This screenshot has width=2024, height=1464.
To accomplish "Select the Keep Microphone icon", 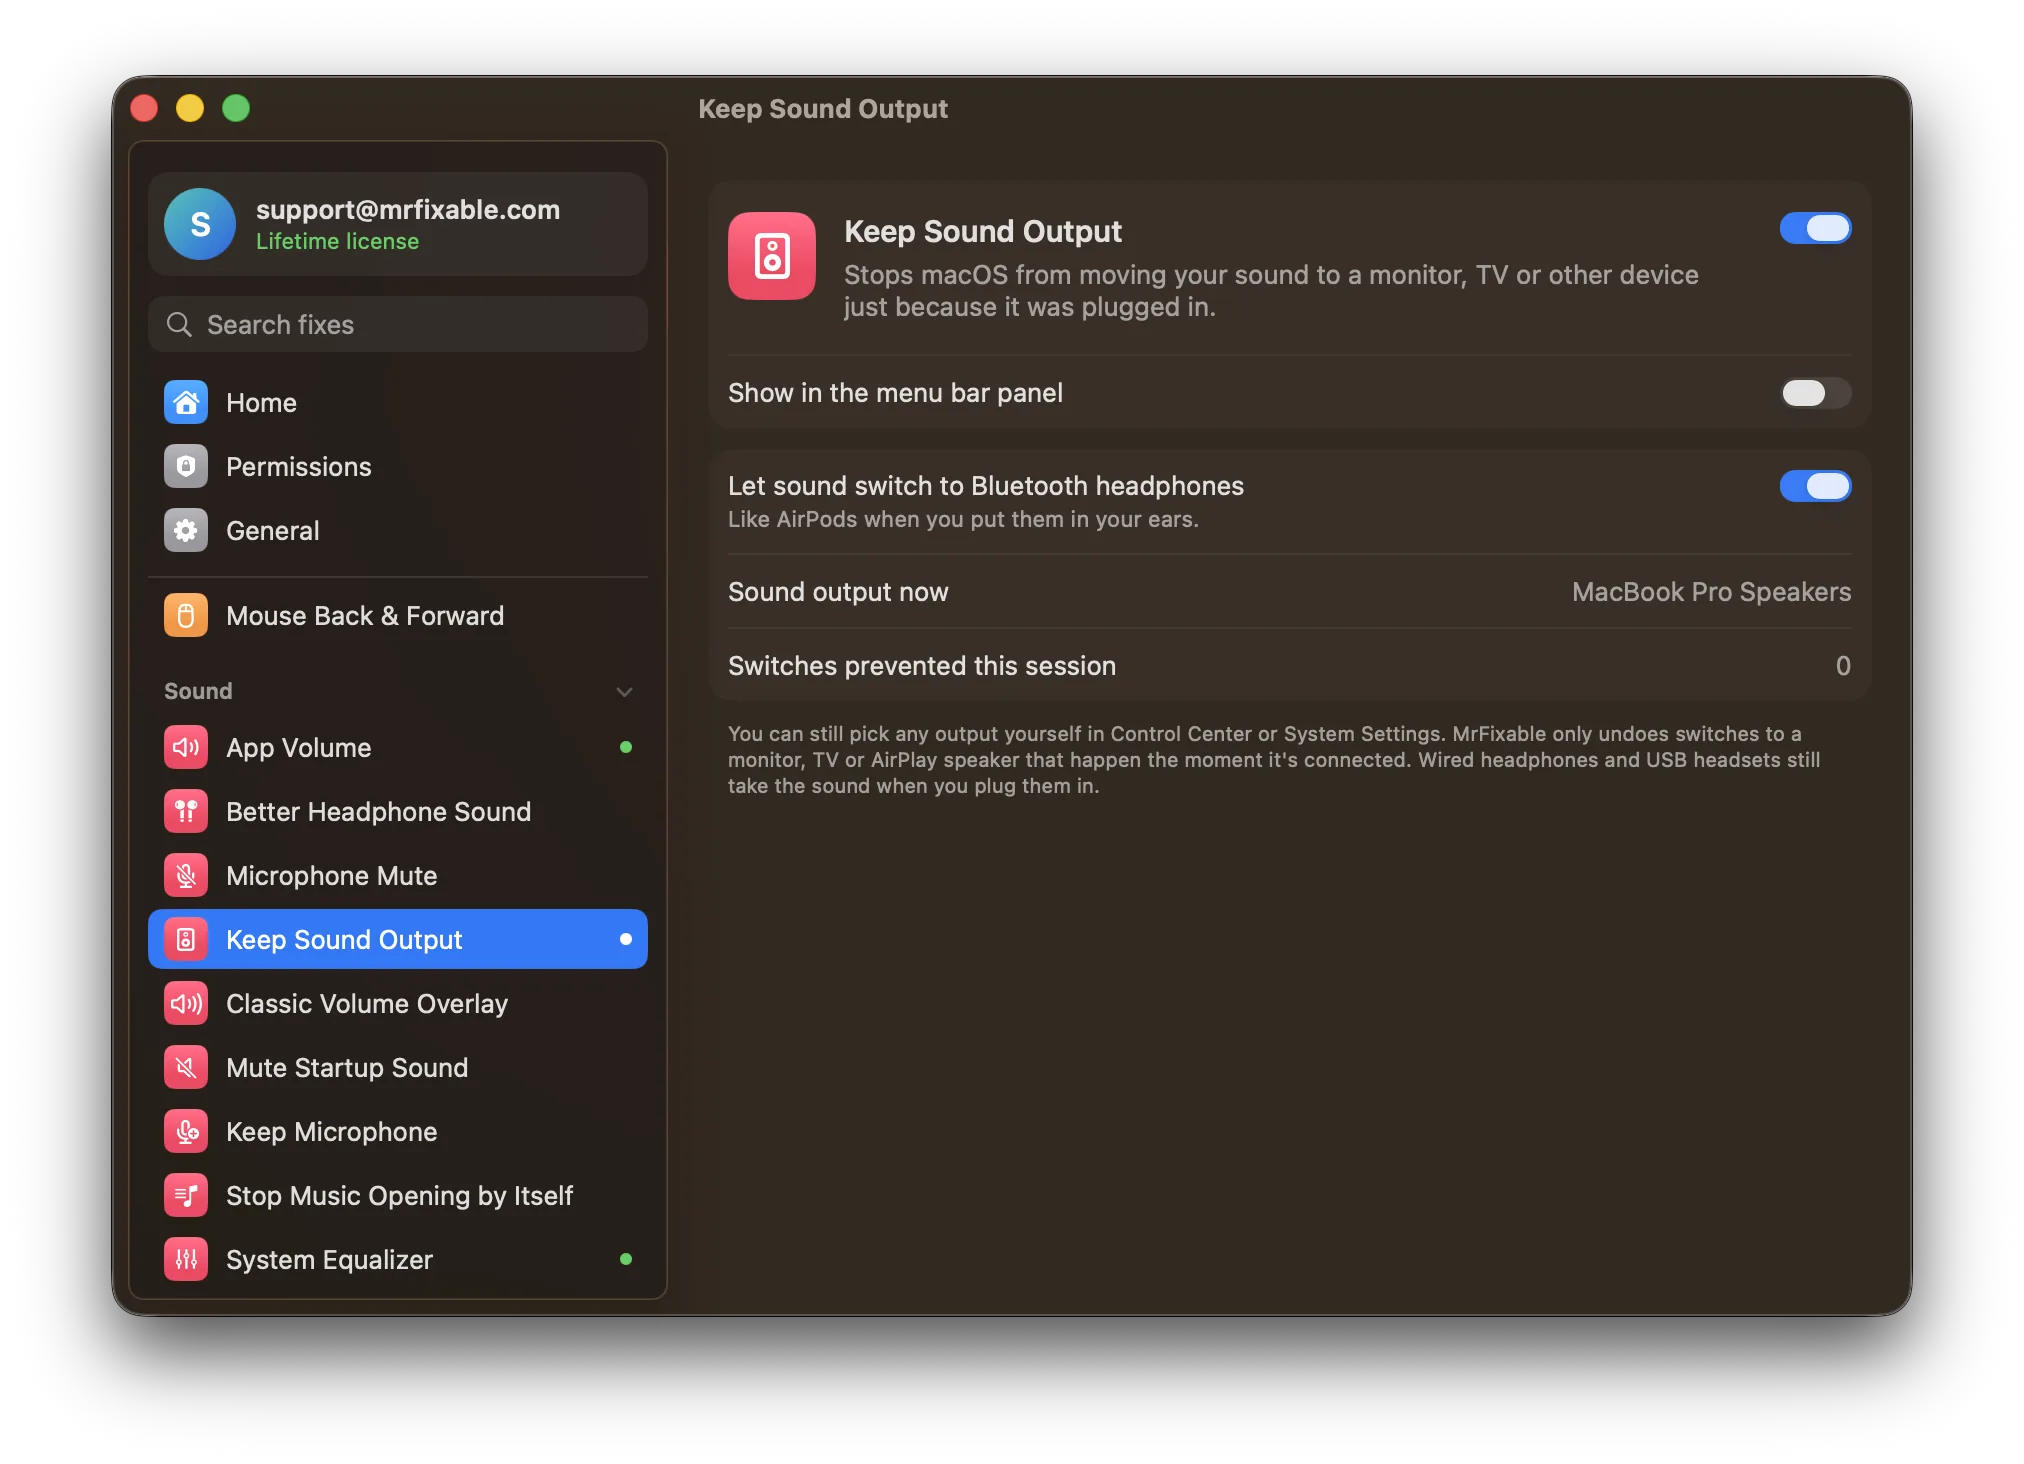I will [186, 1131].
